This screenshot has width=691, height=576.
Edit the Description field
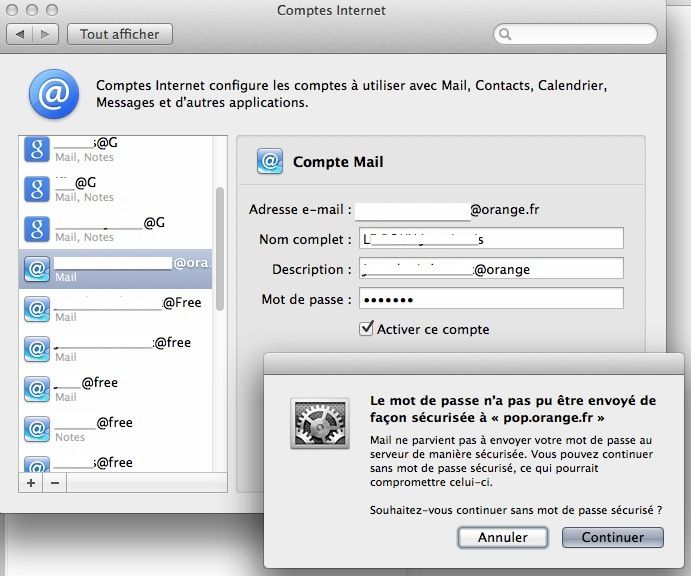tap(491, 268)
